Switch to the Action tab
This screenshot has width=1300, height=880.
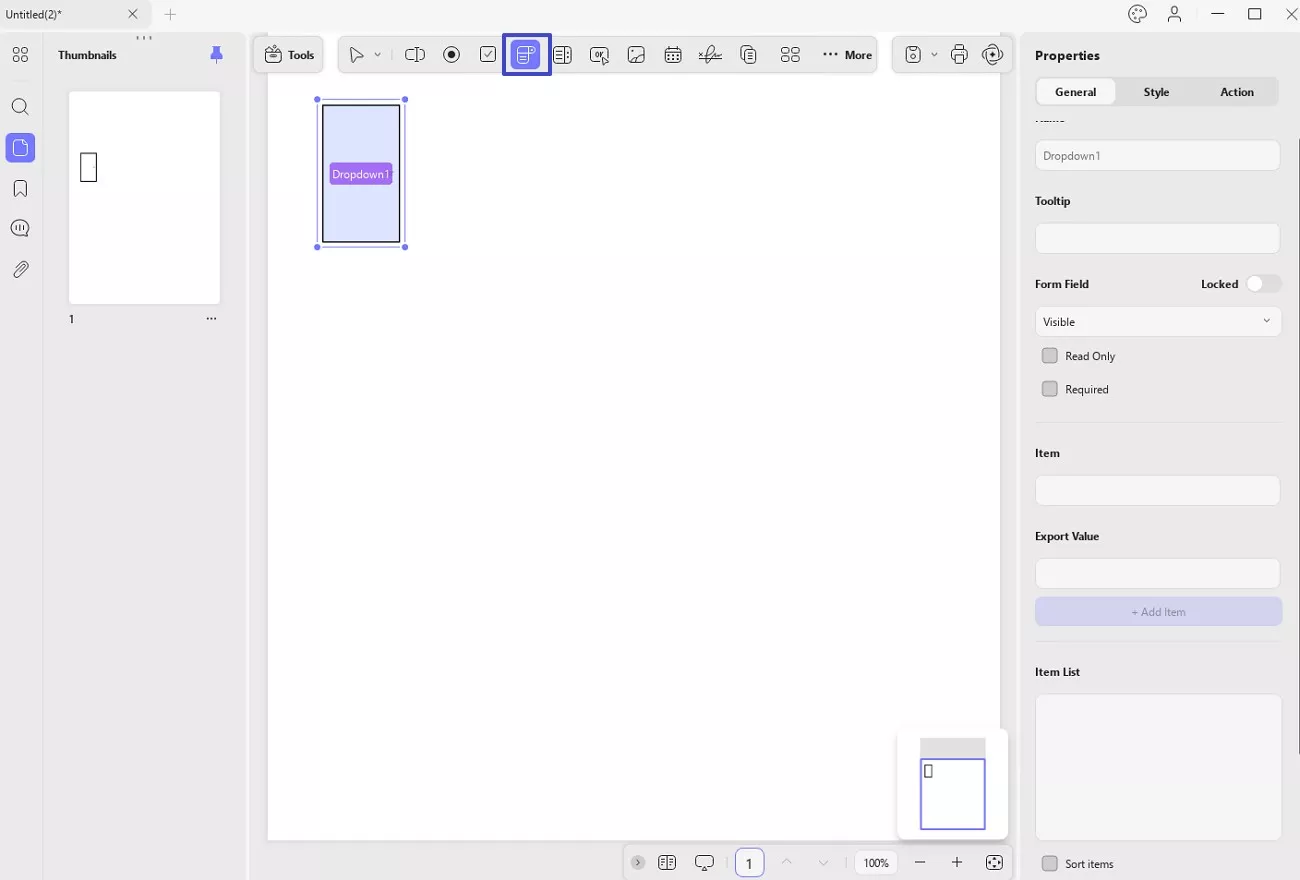point(1237,92)
